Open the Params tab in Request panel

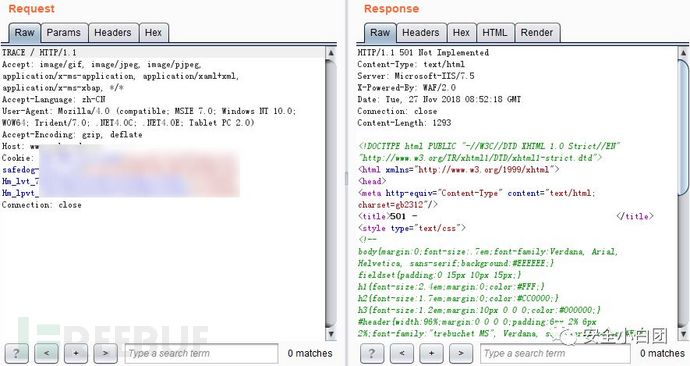(63, 33)
